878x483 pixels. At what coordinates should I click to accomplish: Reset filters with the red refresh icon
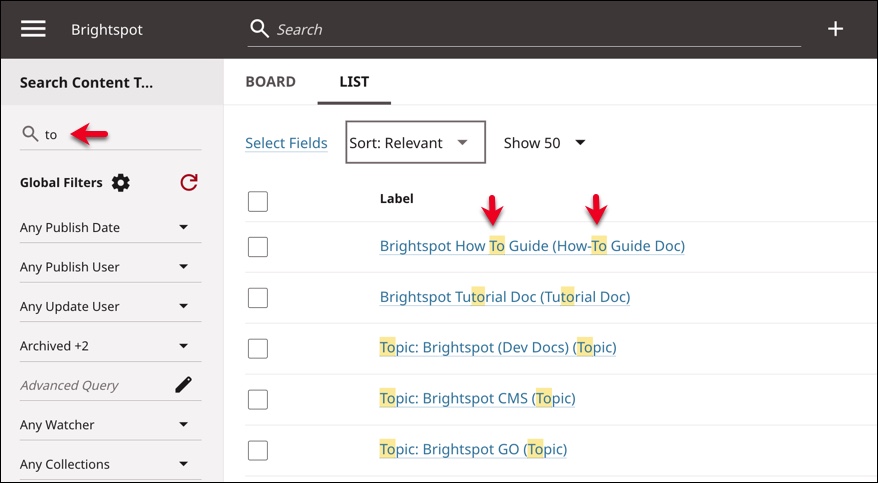[189, 182]
